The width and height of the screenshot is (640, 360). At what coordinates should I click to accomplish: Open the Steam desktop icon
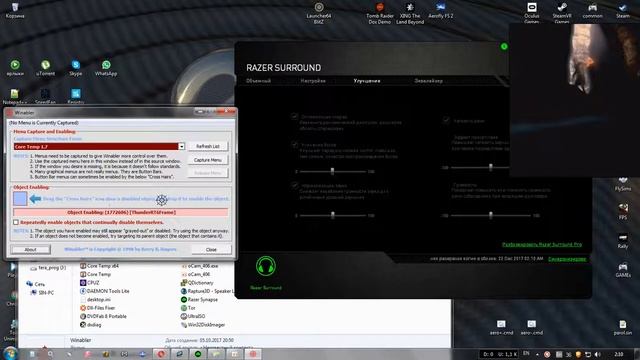(x=622, y=10)
